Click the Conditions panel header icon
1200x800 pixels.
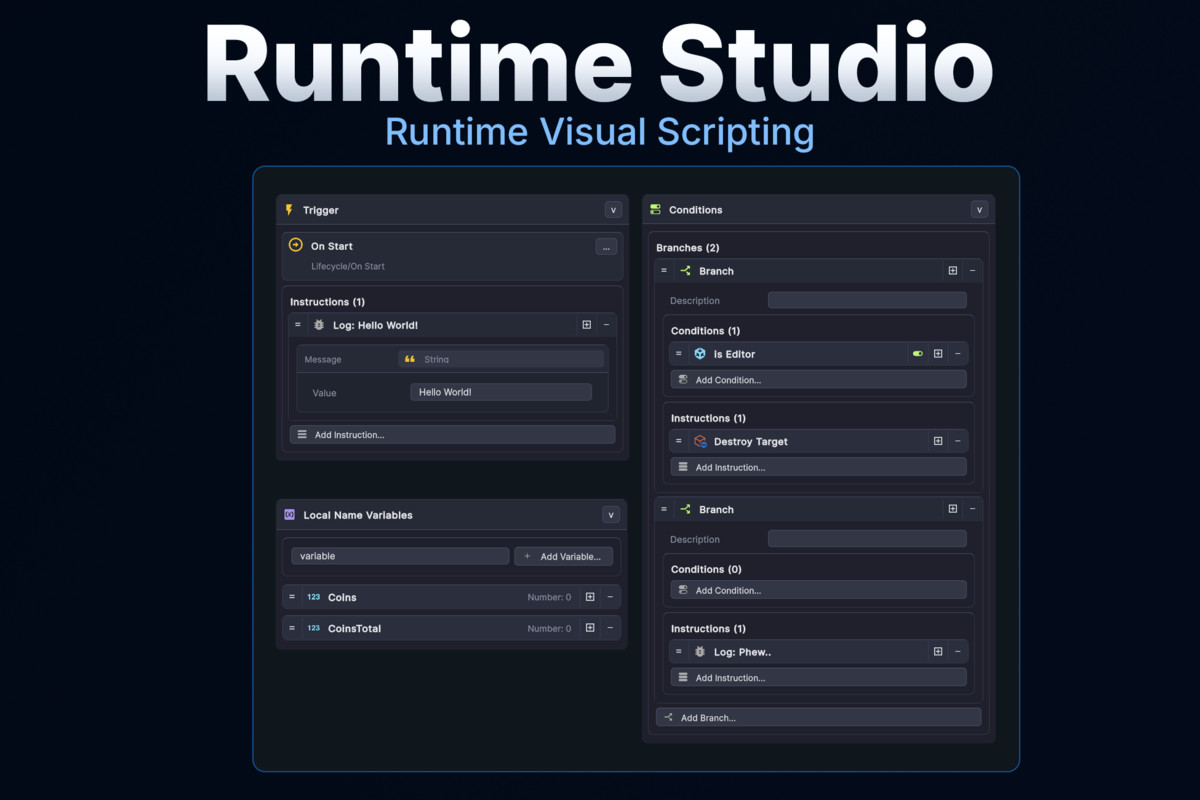(x=655, y=210)
